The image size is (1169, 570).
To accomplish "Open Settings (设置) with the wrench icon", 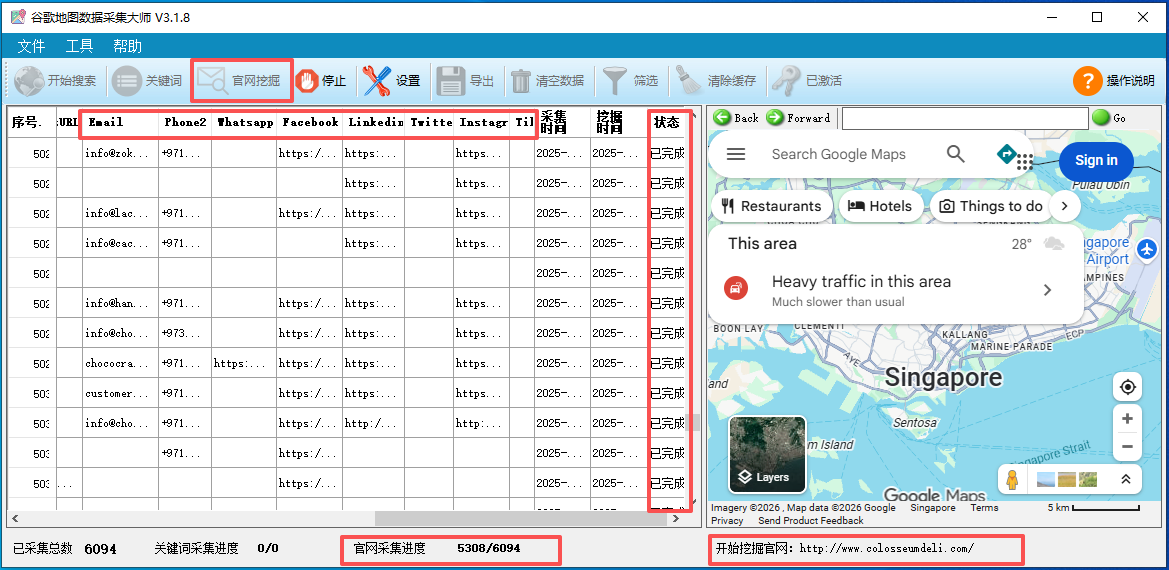I will [377, 81].
